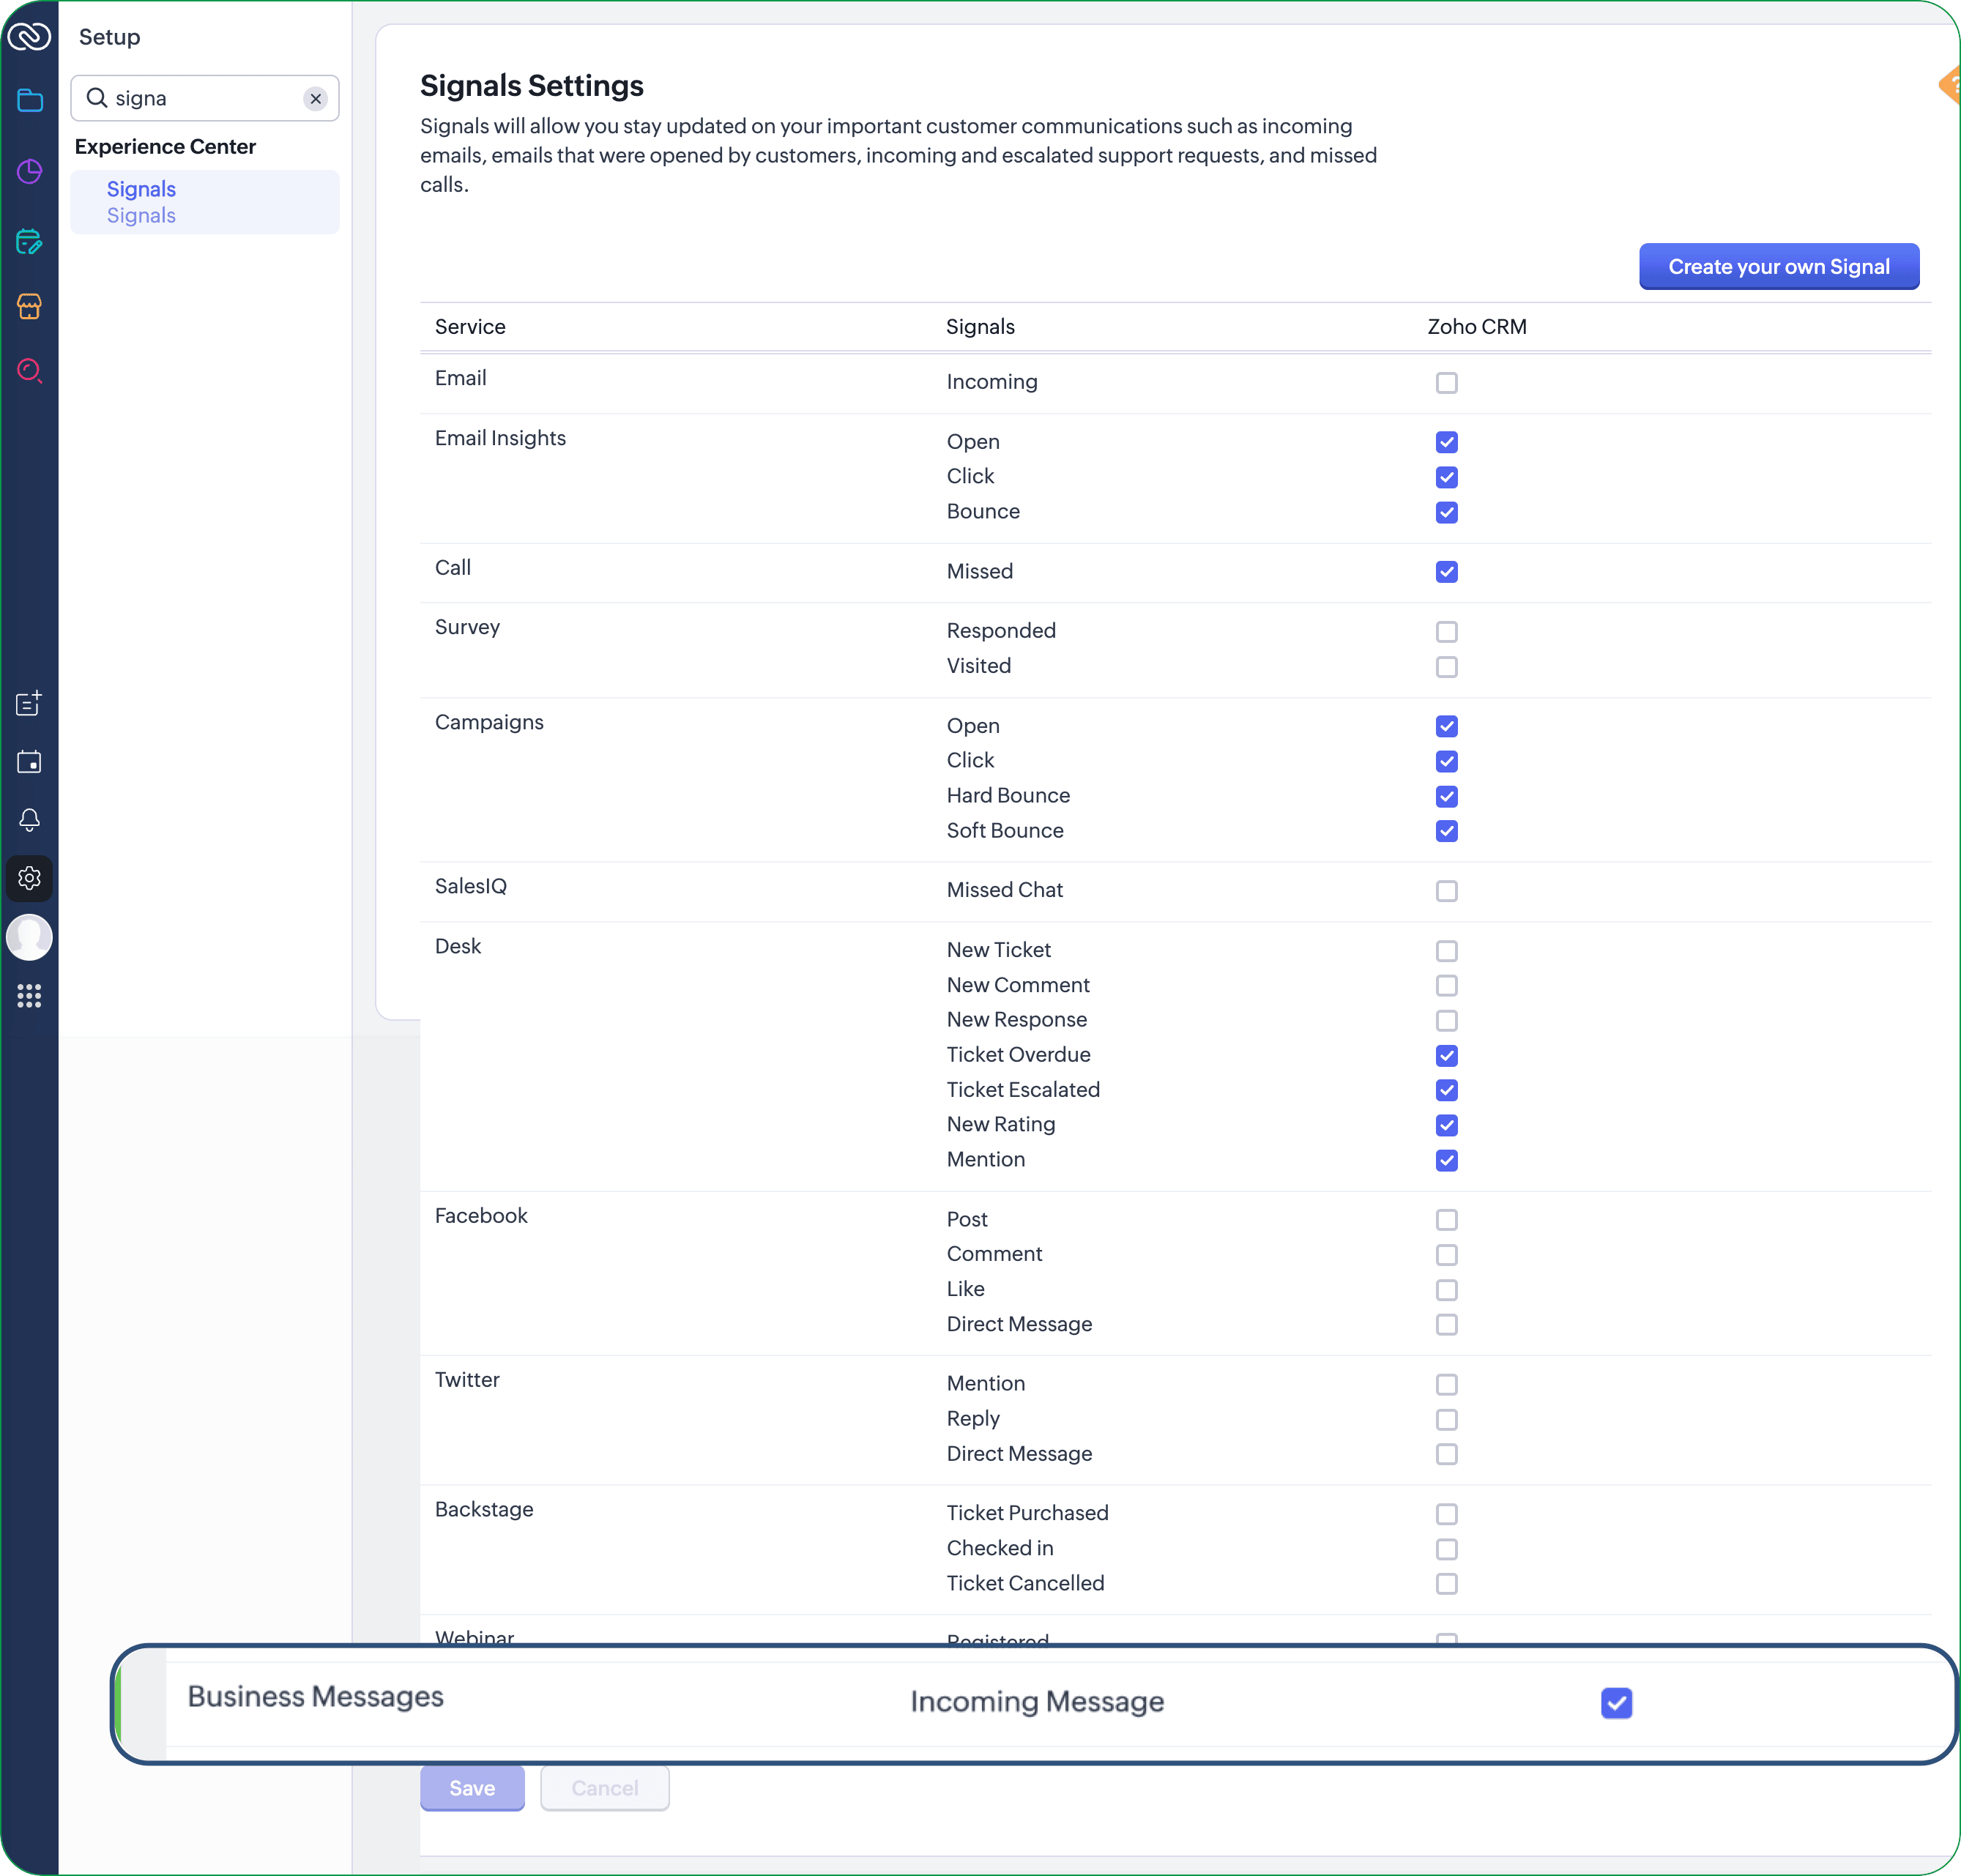Click the pink magnifier search icon
1961x1876 pixels.
tap(30, 371)
